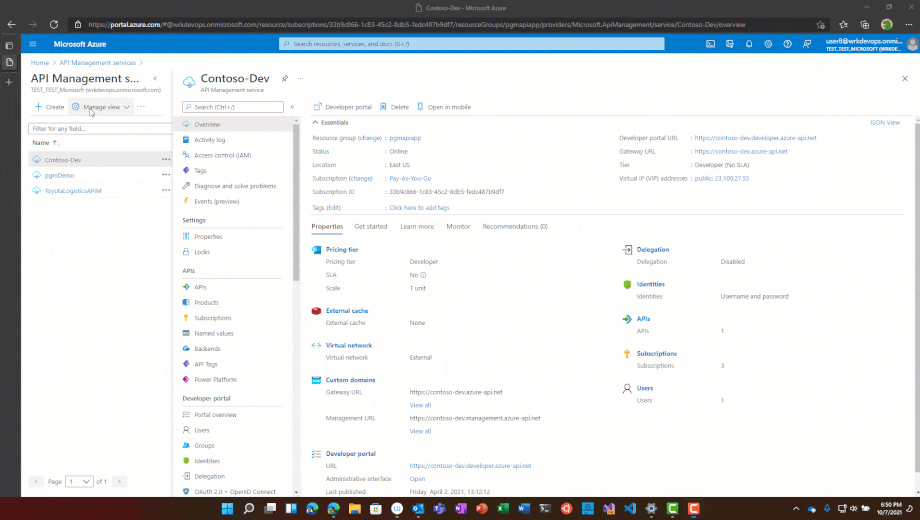Image resolution: width=920 pixels, height=520 pixels.
Task: Click the notifications bell icon
Action: coord(749,44)
